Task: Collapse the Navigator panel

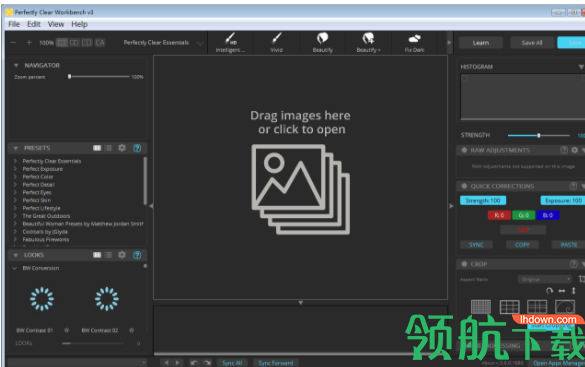Action: (16, 65)
